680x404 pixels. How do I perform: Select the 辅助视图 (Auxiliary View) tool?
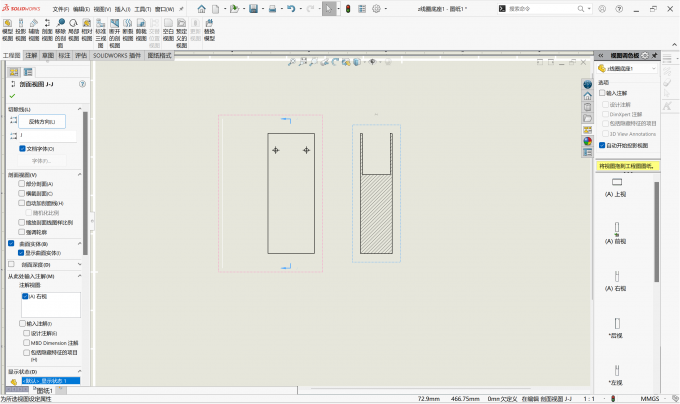34,30
